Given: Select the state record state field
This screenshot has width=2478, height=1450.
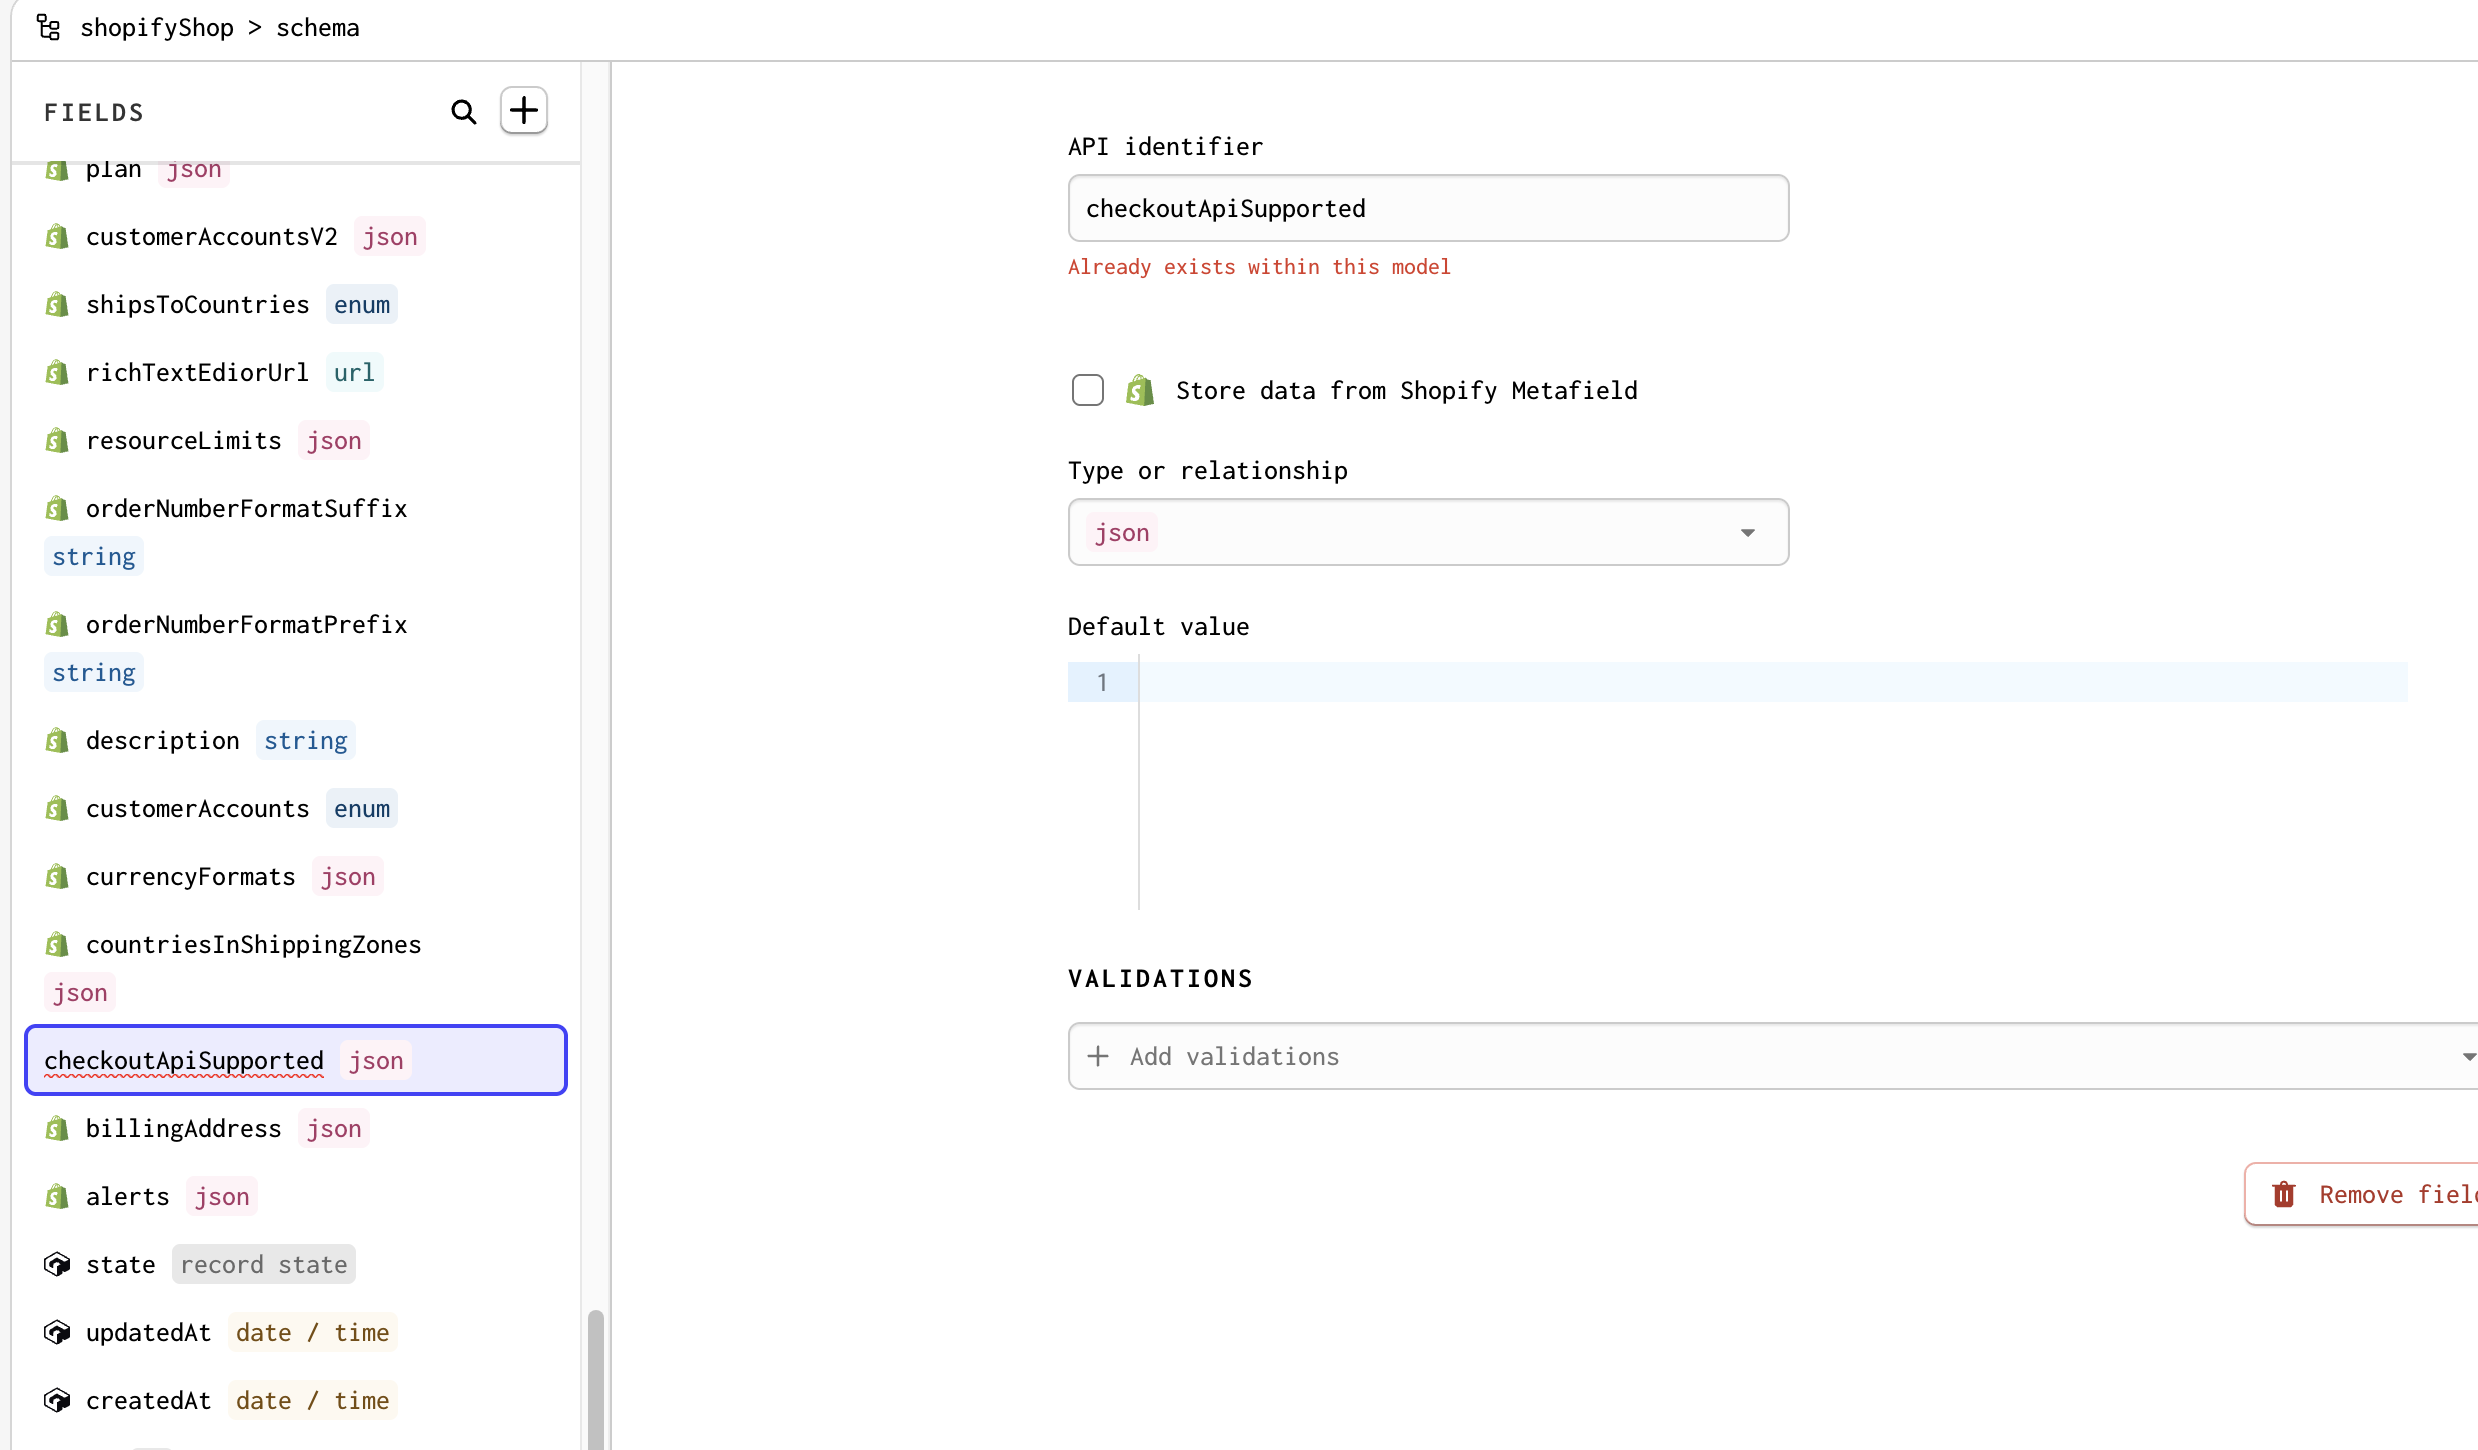Looking at the screenshot, I should click(296, 1265).
